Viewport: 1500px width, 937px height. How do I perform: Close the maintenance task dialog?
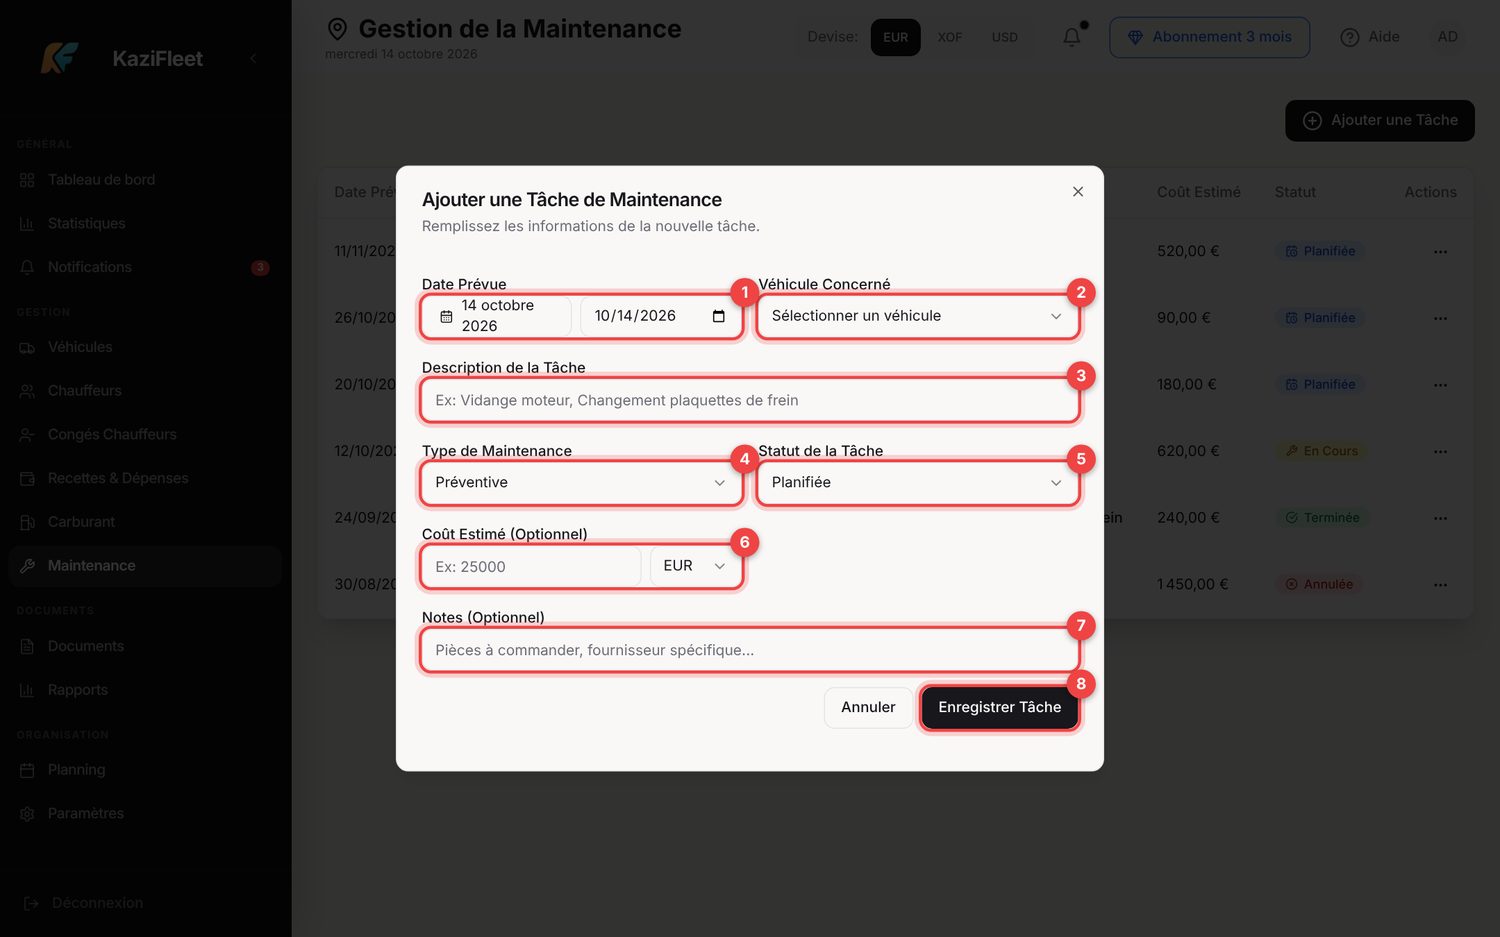[x=1078, y=192]
